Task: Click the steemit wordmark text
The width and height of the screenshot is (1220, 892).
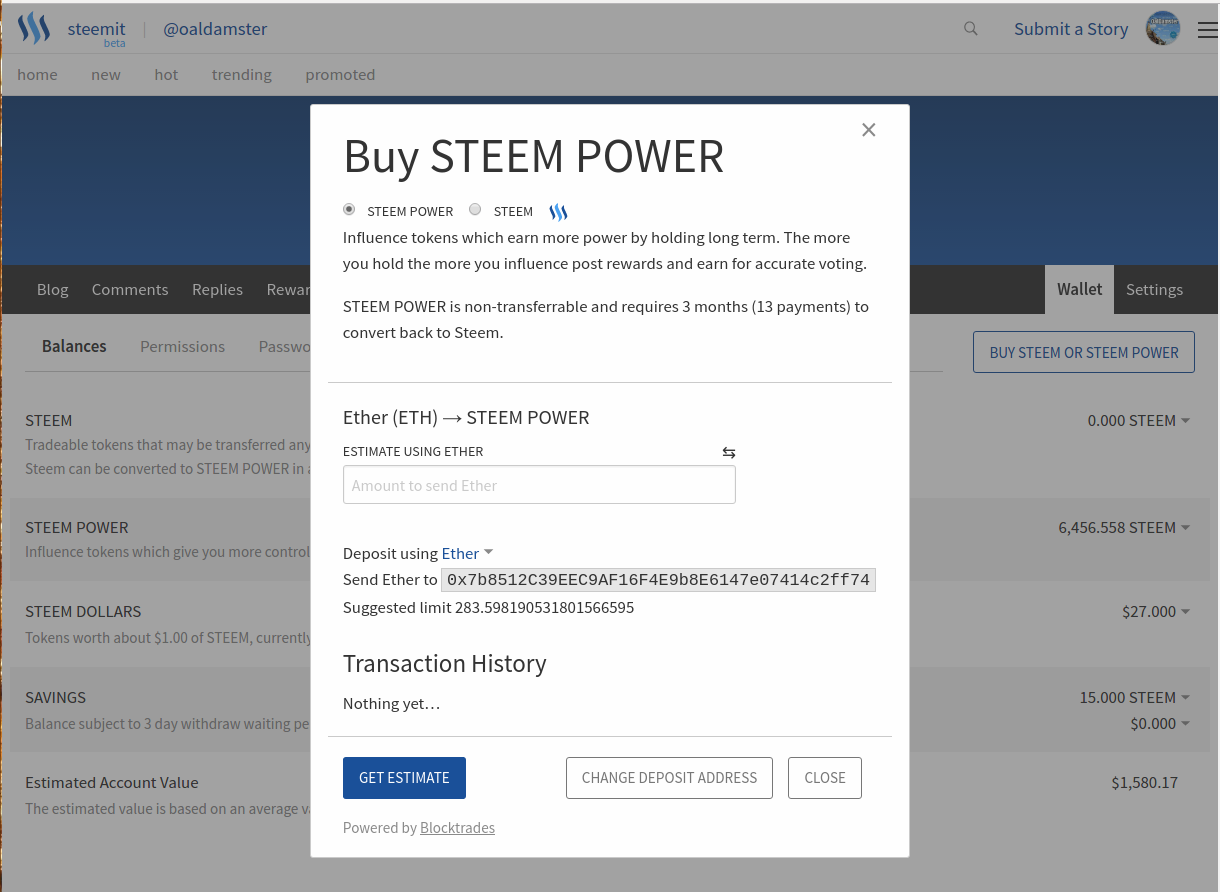Action: tap(96, 29)
